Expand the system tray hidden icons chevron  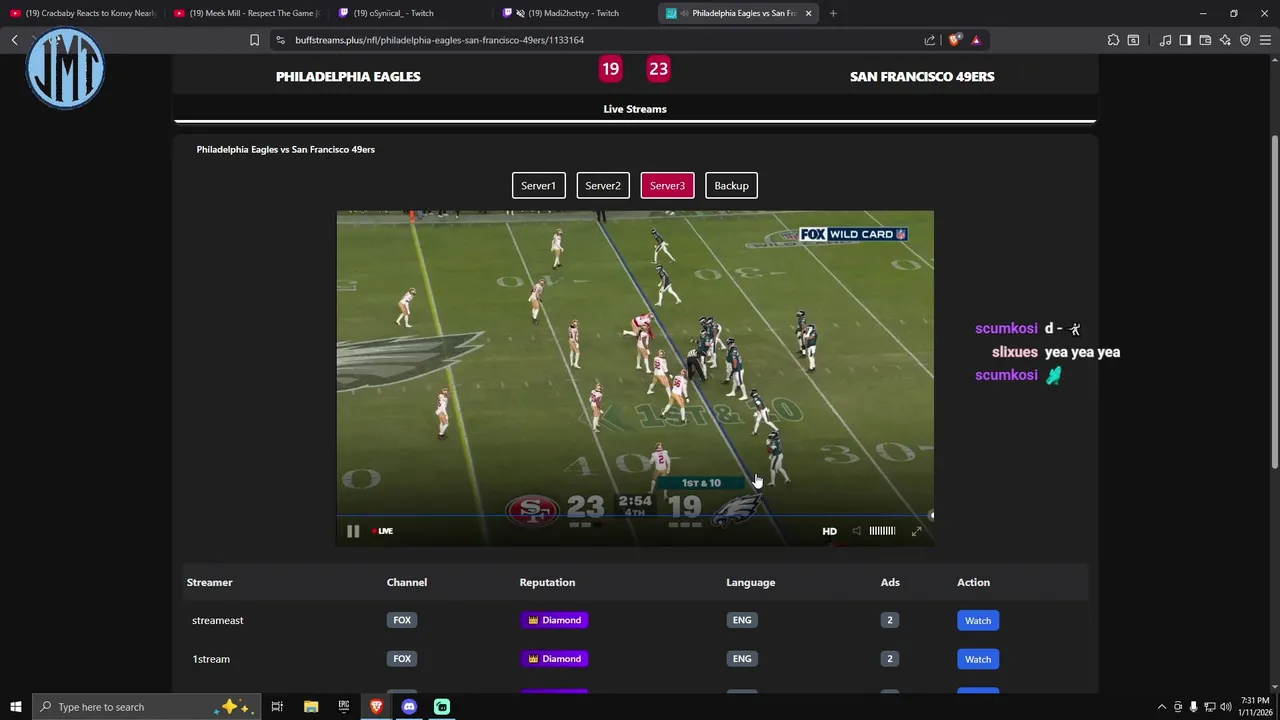1161,707
